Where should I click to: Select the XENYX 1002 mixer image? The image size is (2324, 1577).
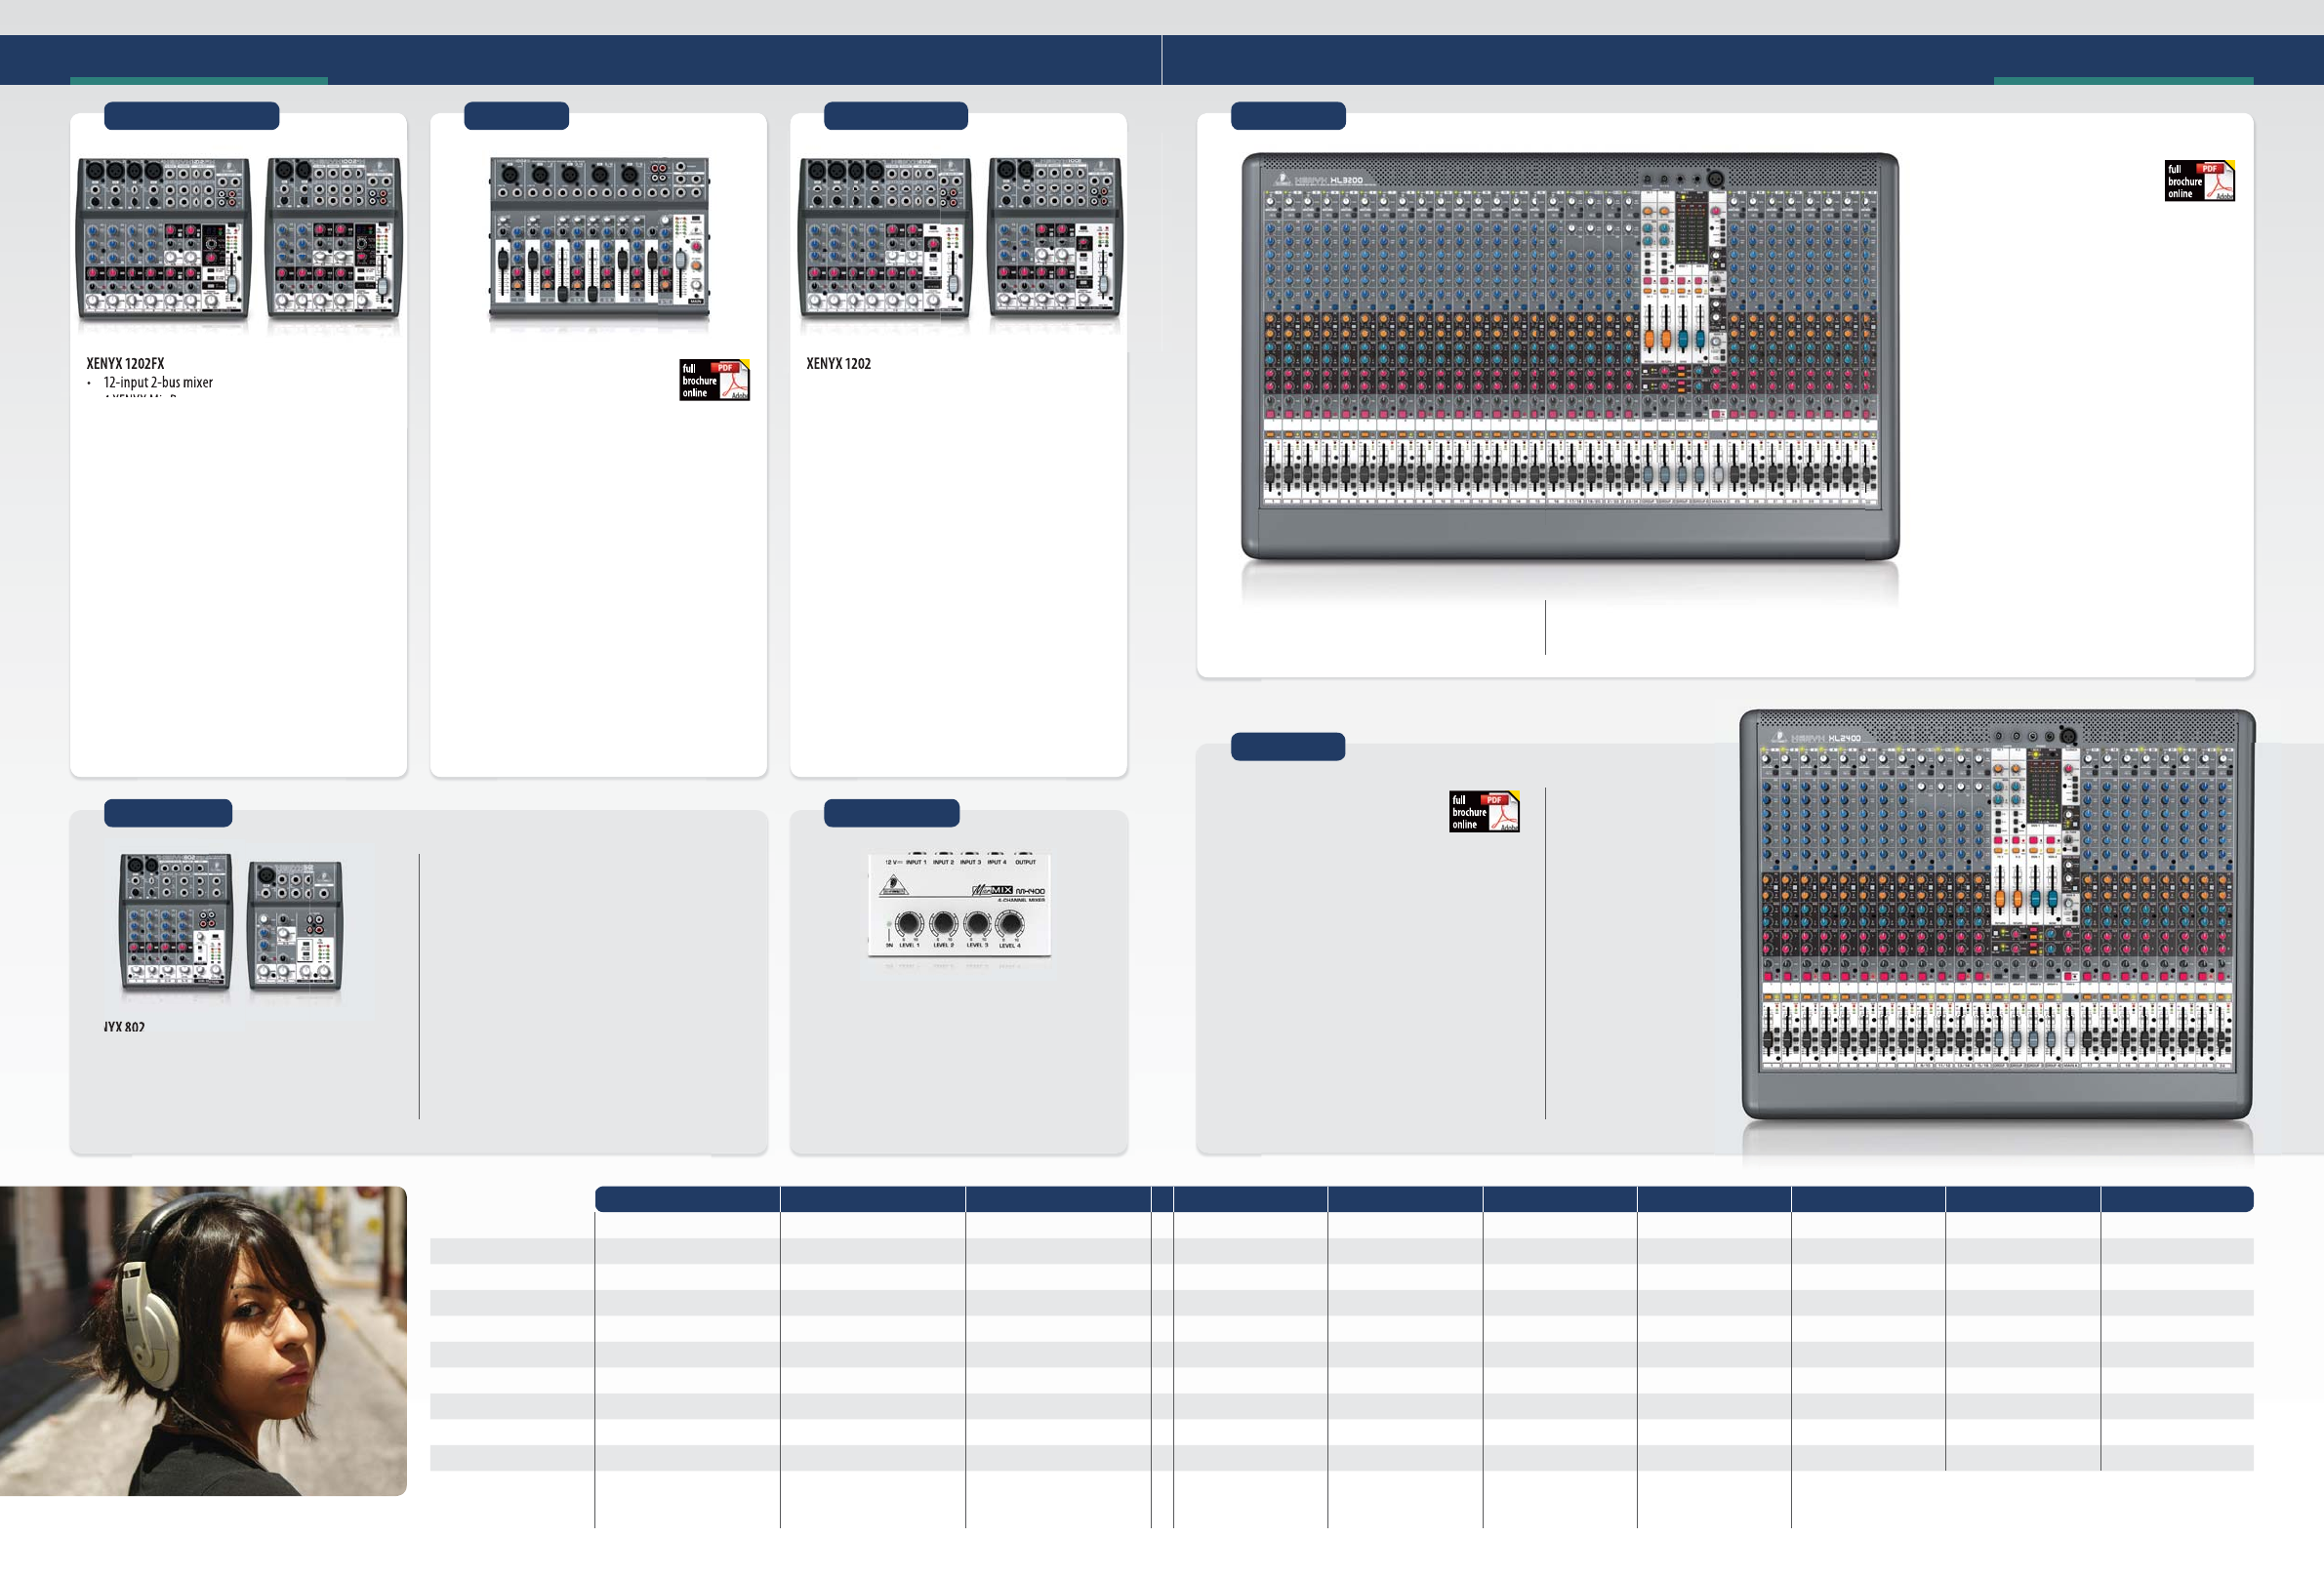pyautogui.click(x=1055, y=239)
